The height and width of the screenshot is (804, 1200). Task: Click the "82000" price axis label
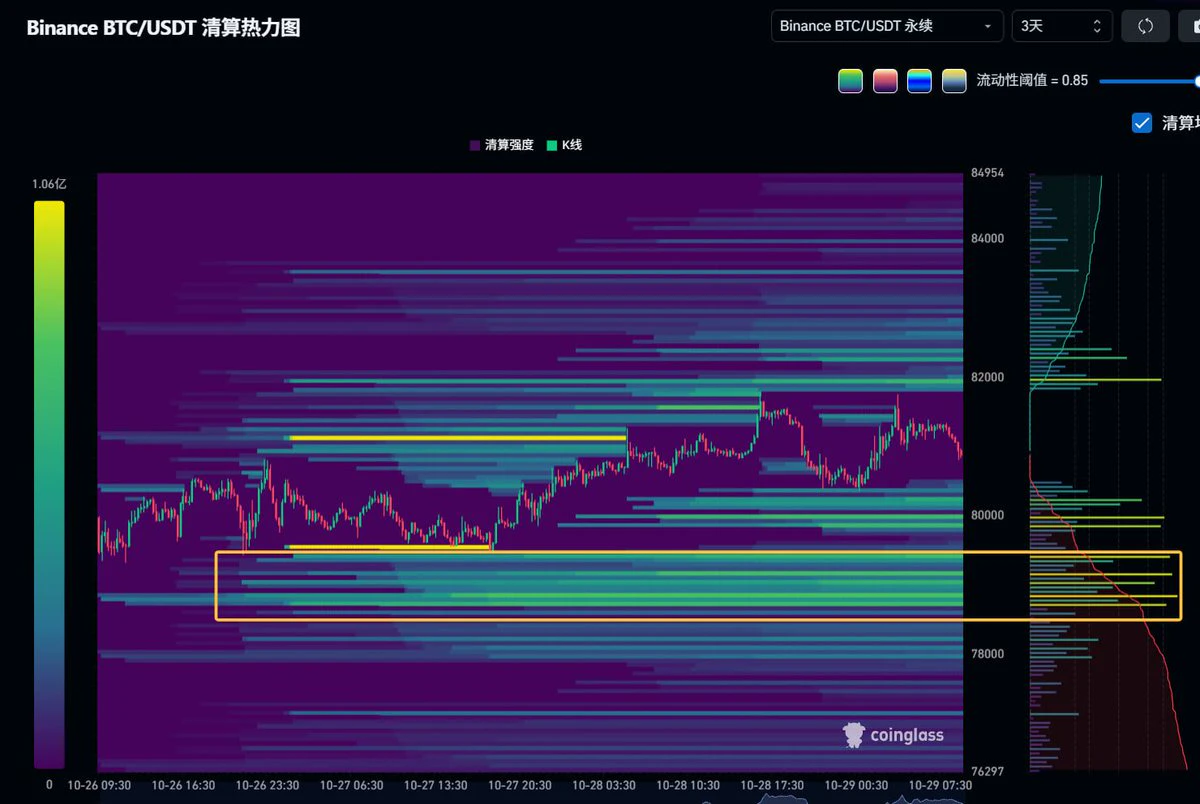click(x=987, y=377)
